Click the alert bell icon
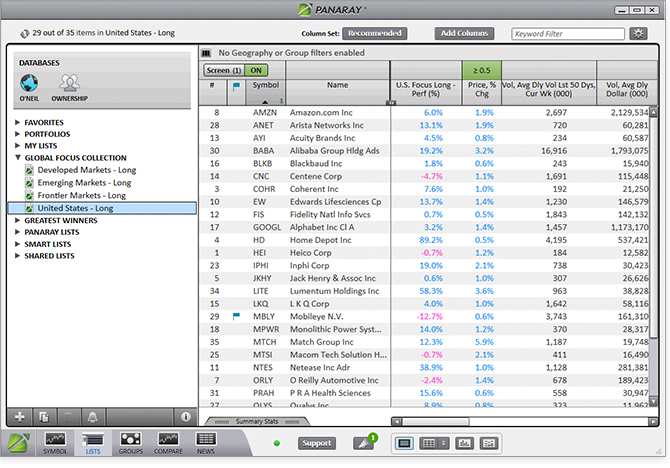Image resolution: width=670 pixels, height=468 pixels. (x=92, y=415)
